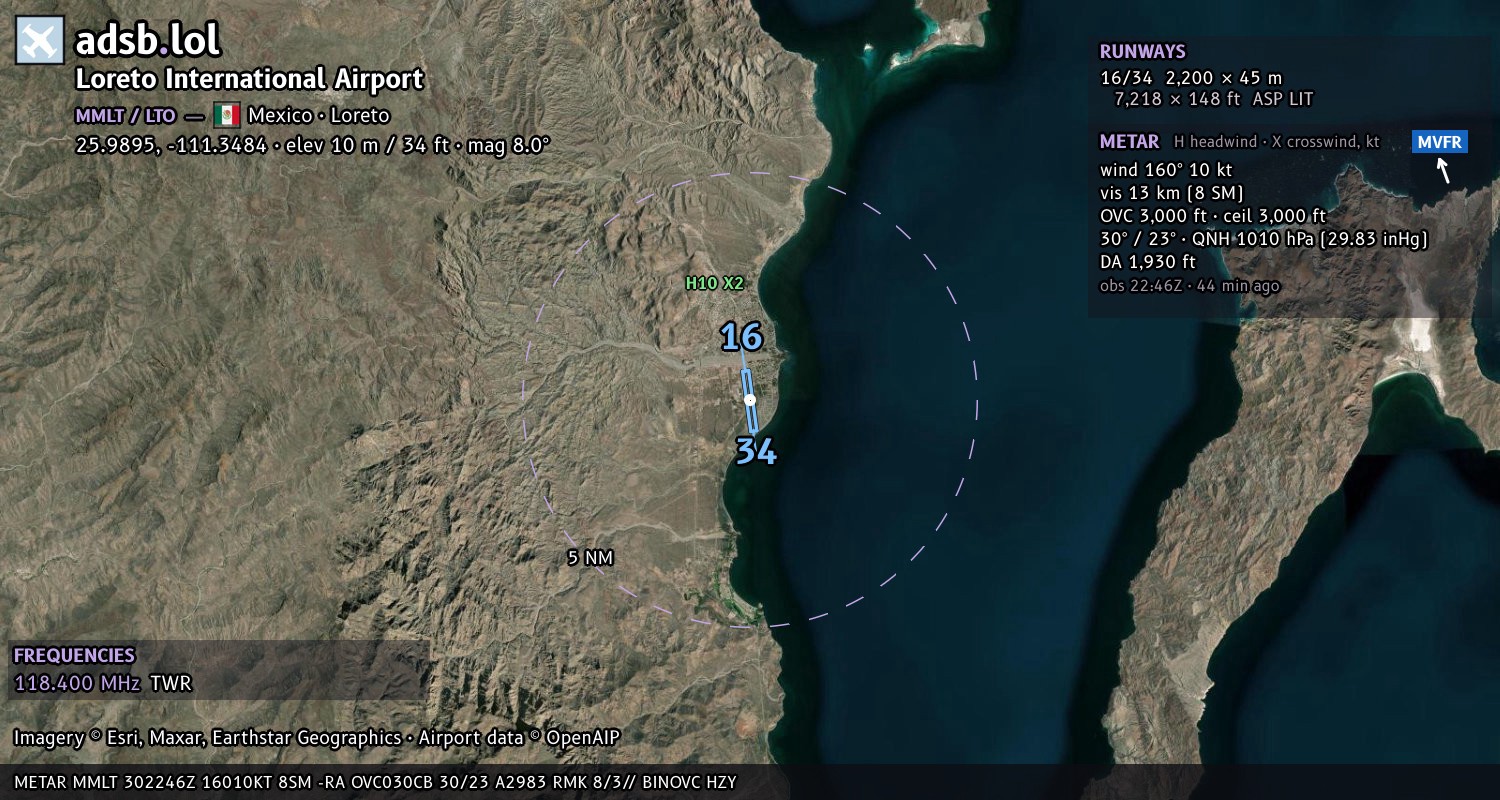Click the TWR frequency label
Image resolution: width=1500 pixels, height=800 pixels.
click(x=170, y=684)
